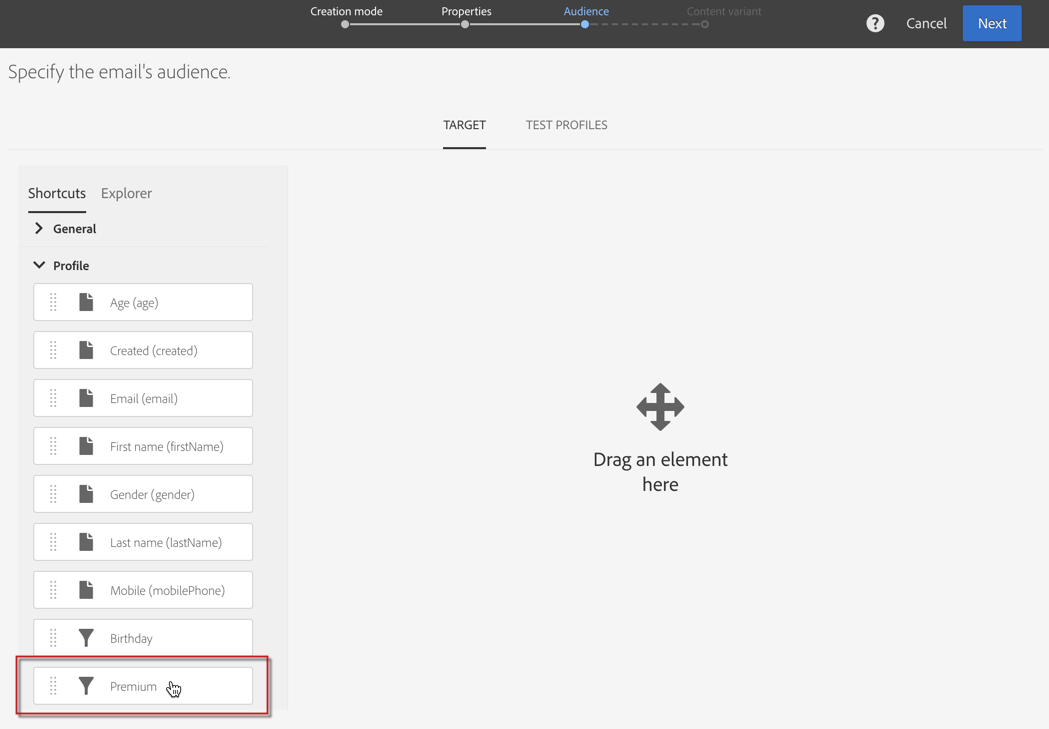
Task: Switch to the TARGET tab
Action: [464, 125]
